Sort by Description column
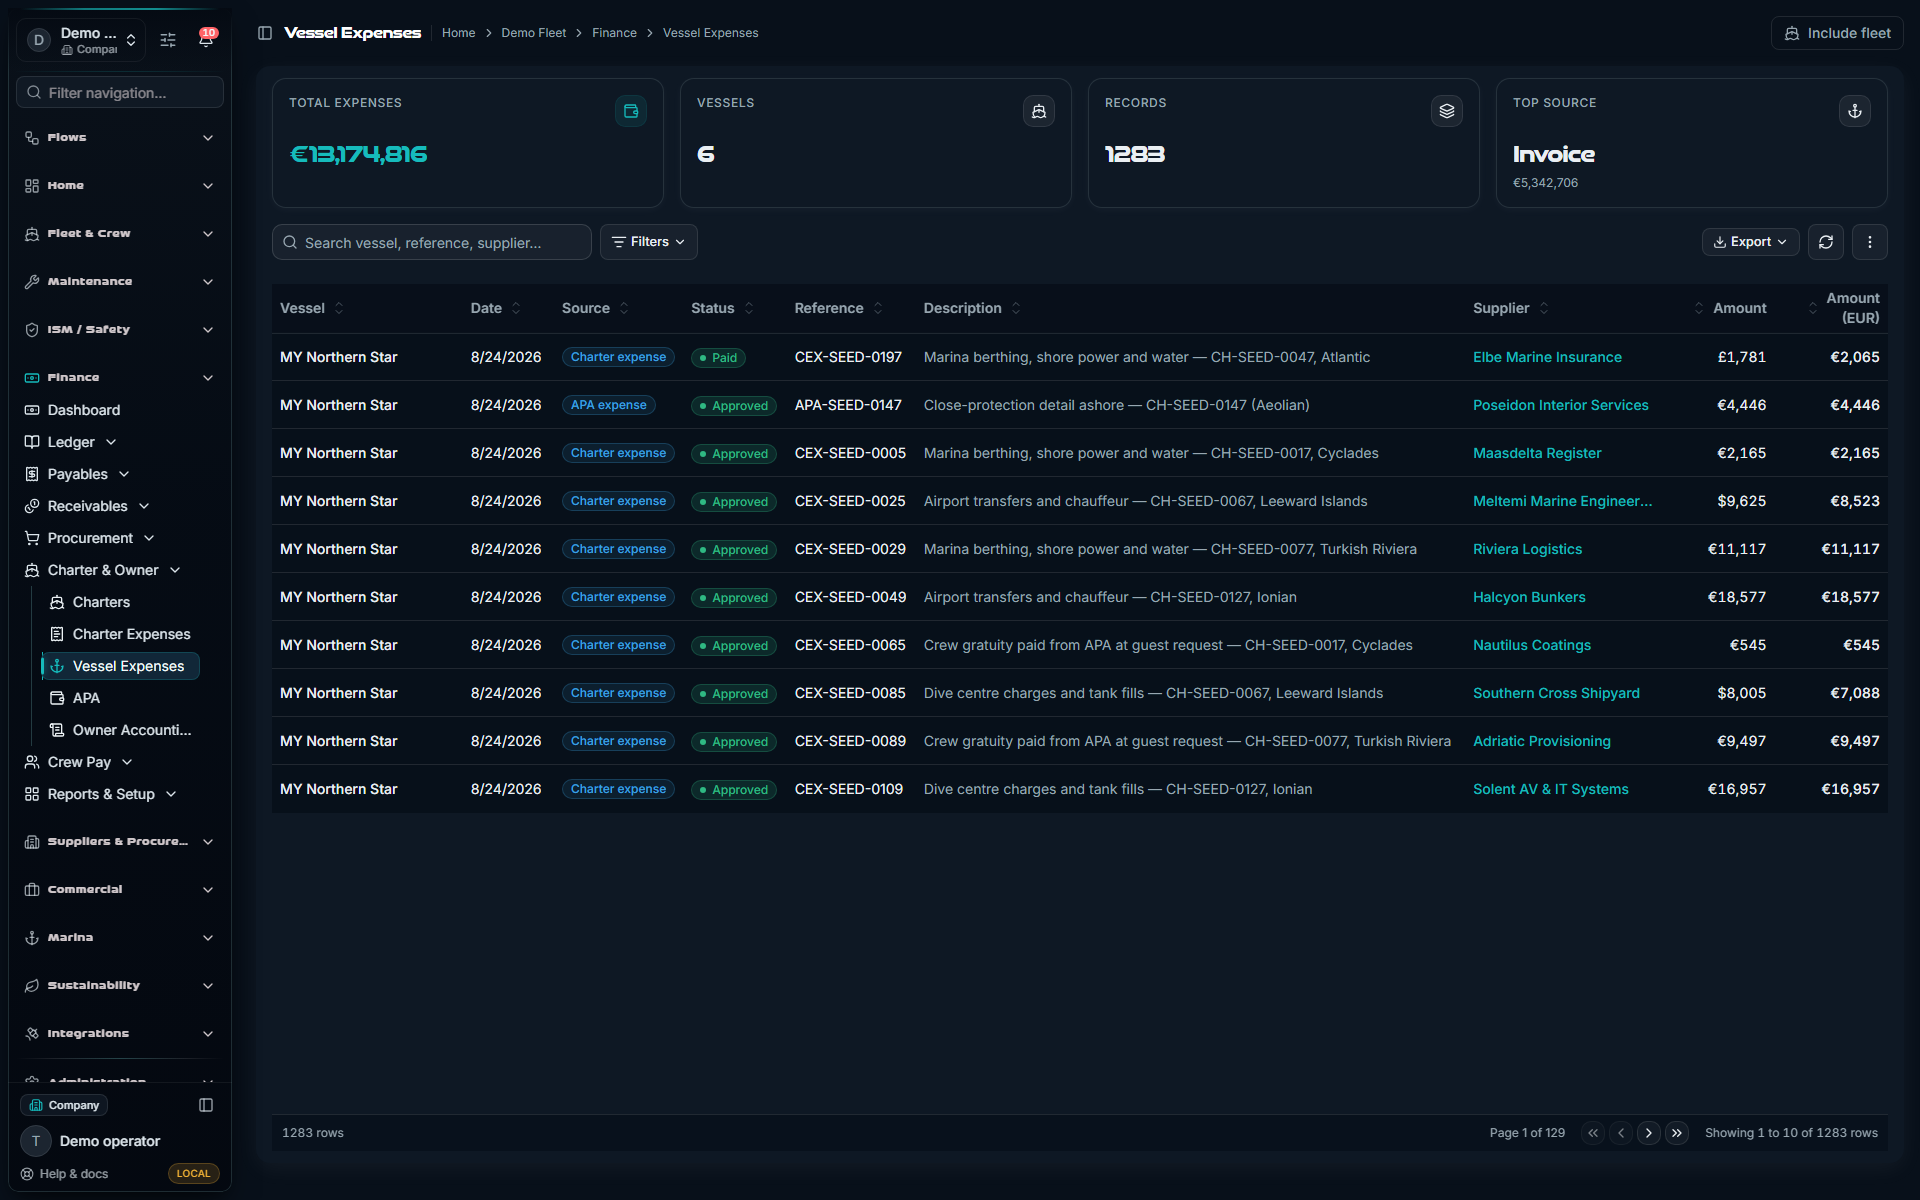 tap(973, 308)
